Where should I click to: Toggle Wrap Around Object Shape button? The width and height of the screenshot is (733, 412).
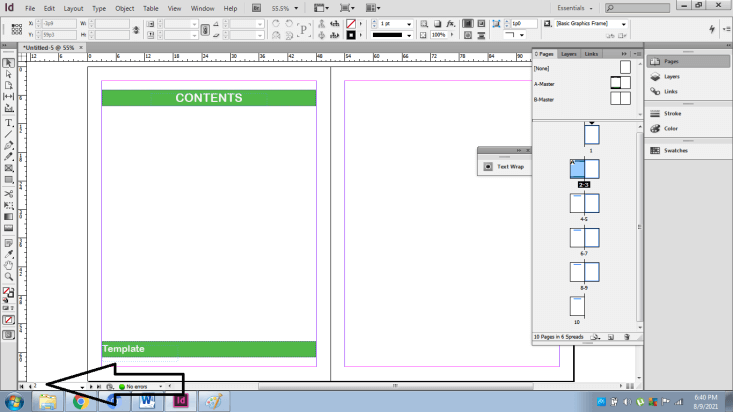click(x=467, y=35)
